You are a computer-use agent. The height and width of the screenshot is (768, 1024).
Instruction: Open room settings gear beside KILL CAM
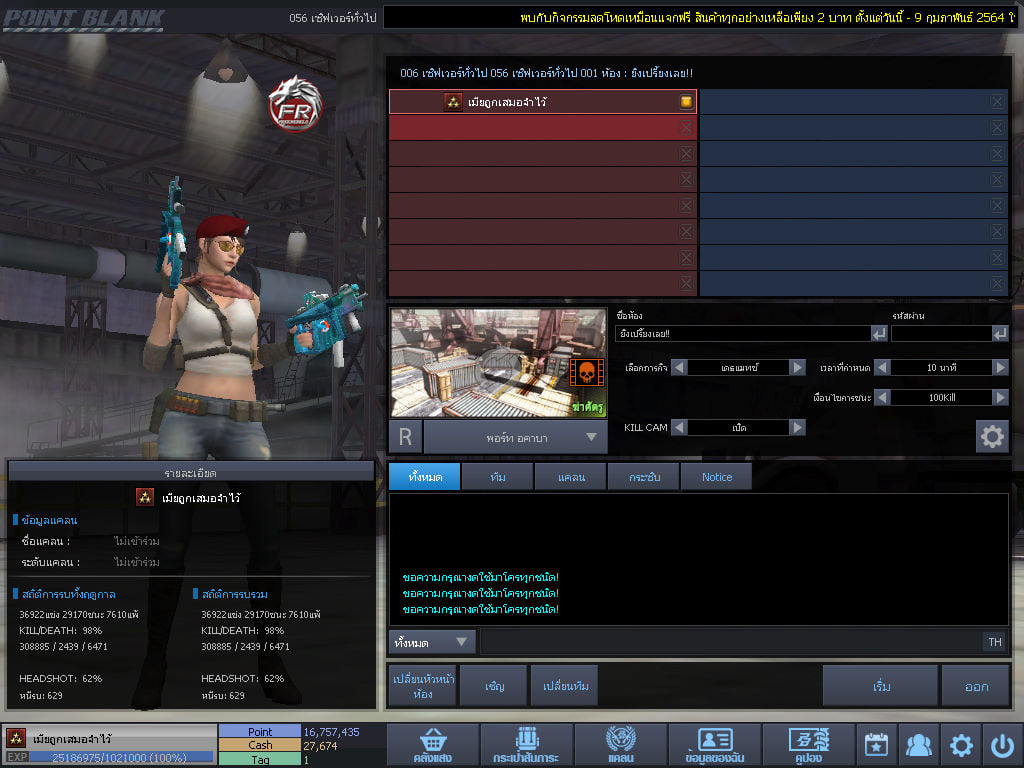click(992, 437)
